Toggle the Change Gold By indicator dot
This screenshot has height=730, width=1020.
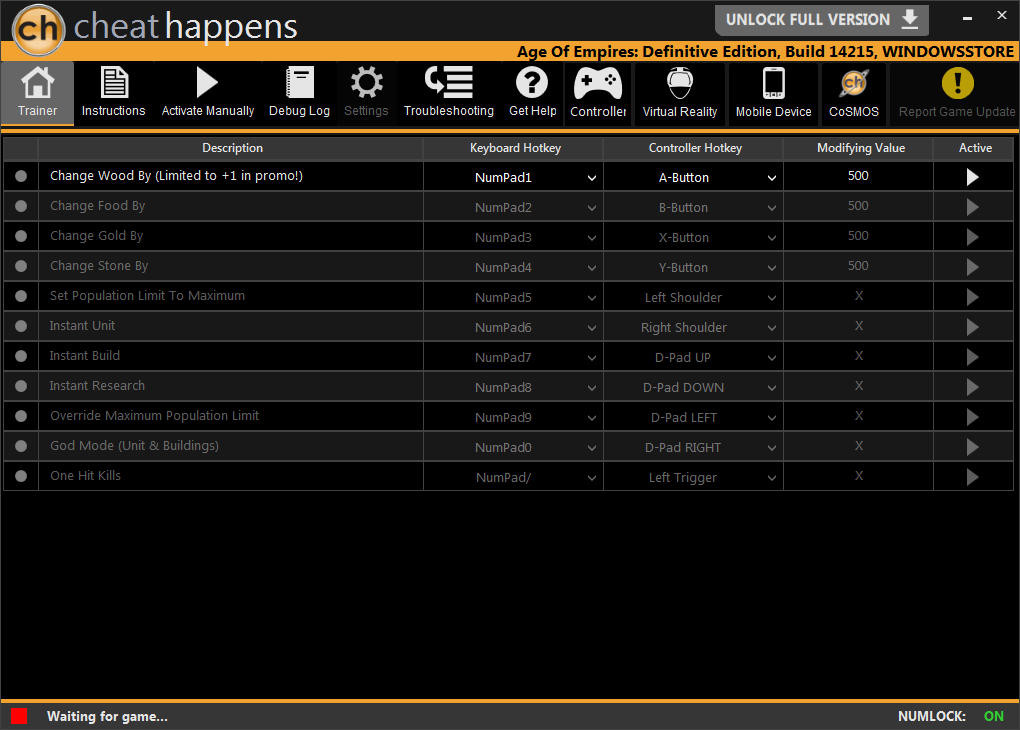tap(21, 236)
